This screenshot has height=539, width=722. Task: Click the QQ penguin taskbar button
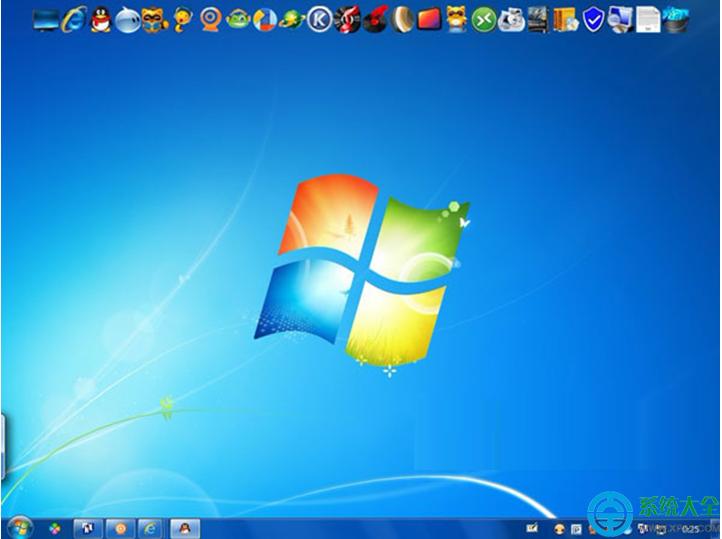(x=183, y=527)
